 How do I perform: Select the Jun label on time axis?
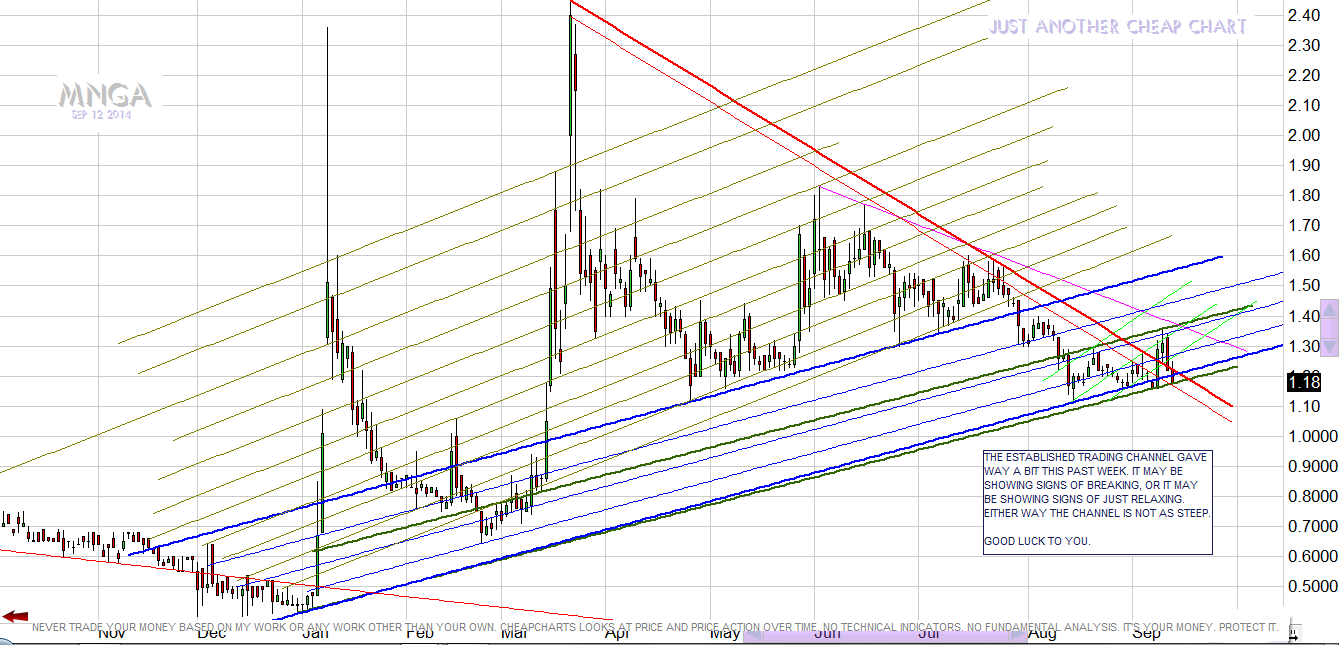coord(826,633)
